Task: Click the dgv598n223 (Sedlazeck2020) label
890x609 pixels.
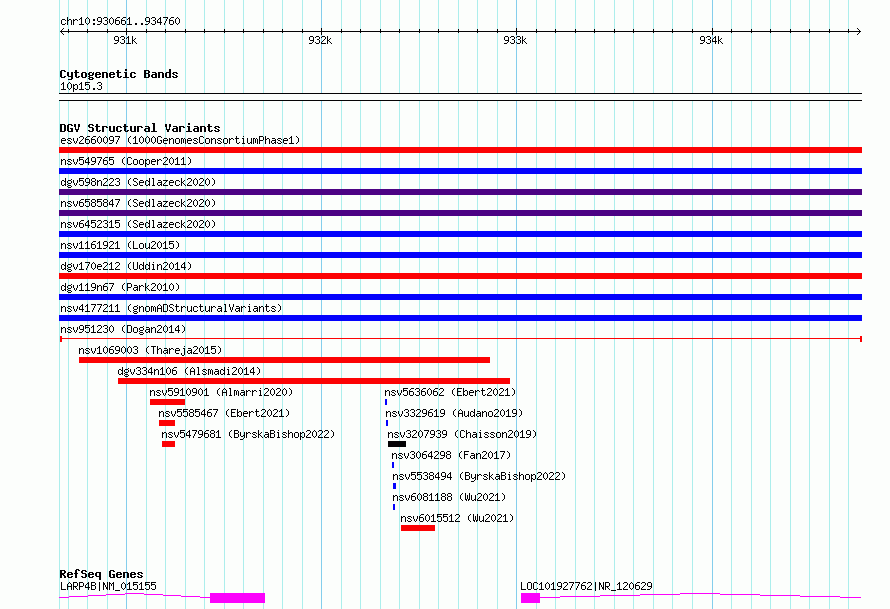Action: (138, 182)
